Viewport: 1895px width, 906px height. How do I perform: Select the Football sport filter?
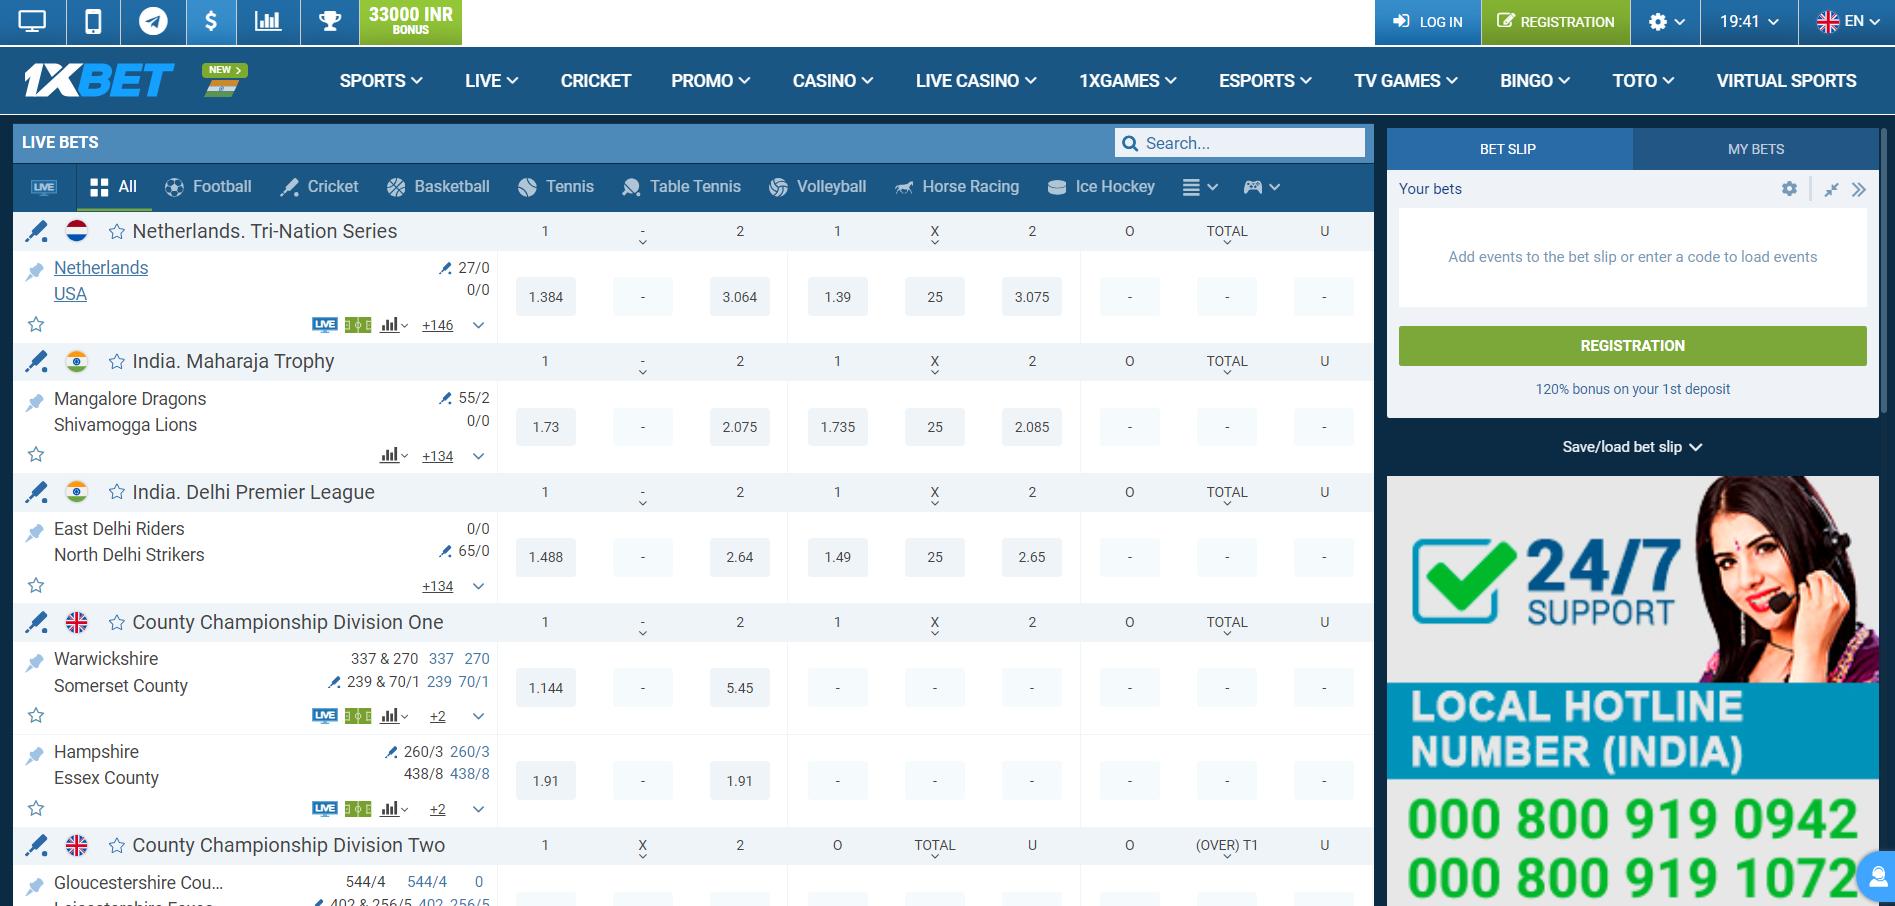point(208,187)
